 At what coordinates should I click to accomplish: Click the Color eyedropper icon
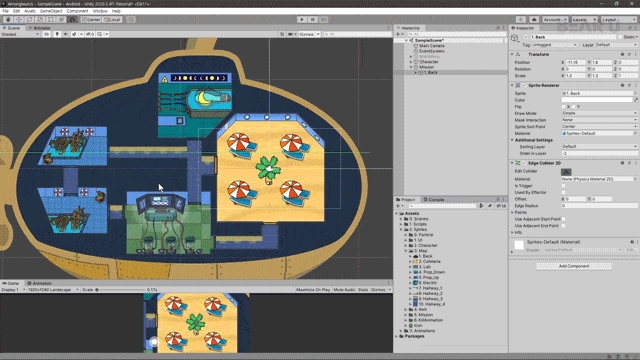tap(636, 100)
